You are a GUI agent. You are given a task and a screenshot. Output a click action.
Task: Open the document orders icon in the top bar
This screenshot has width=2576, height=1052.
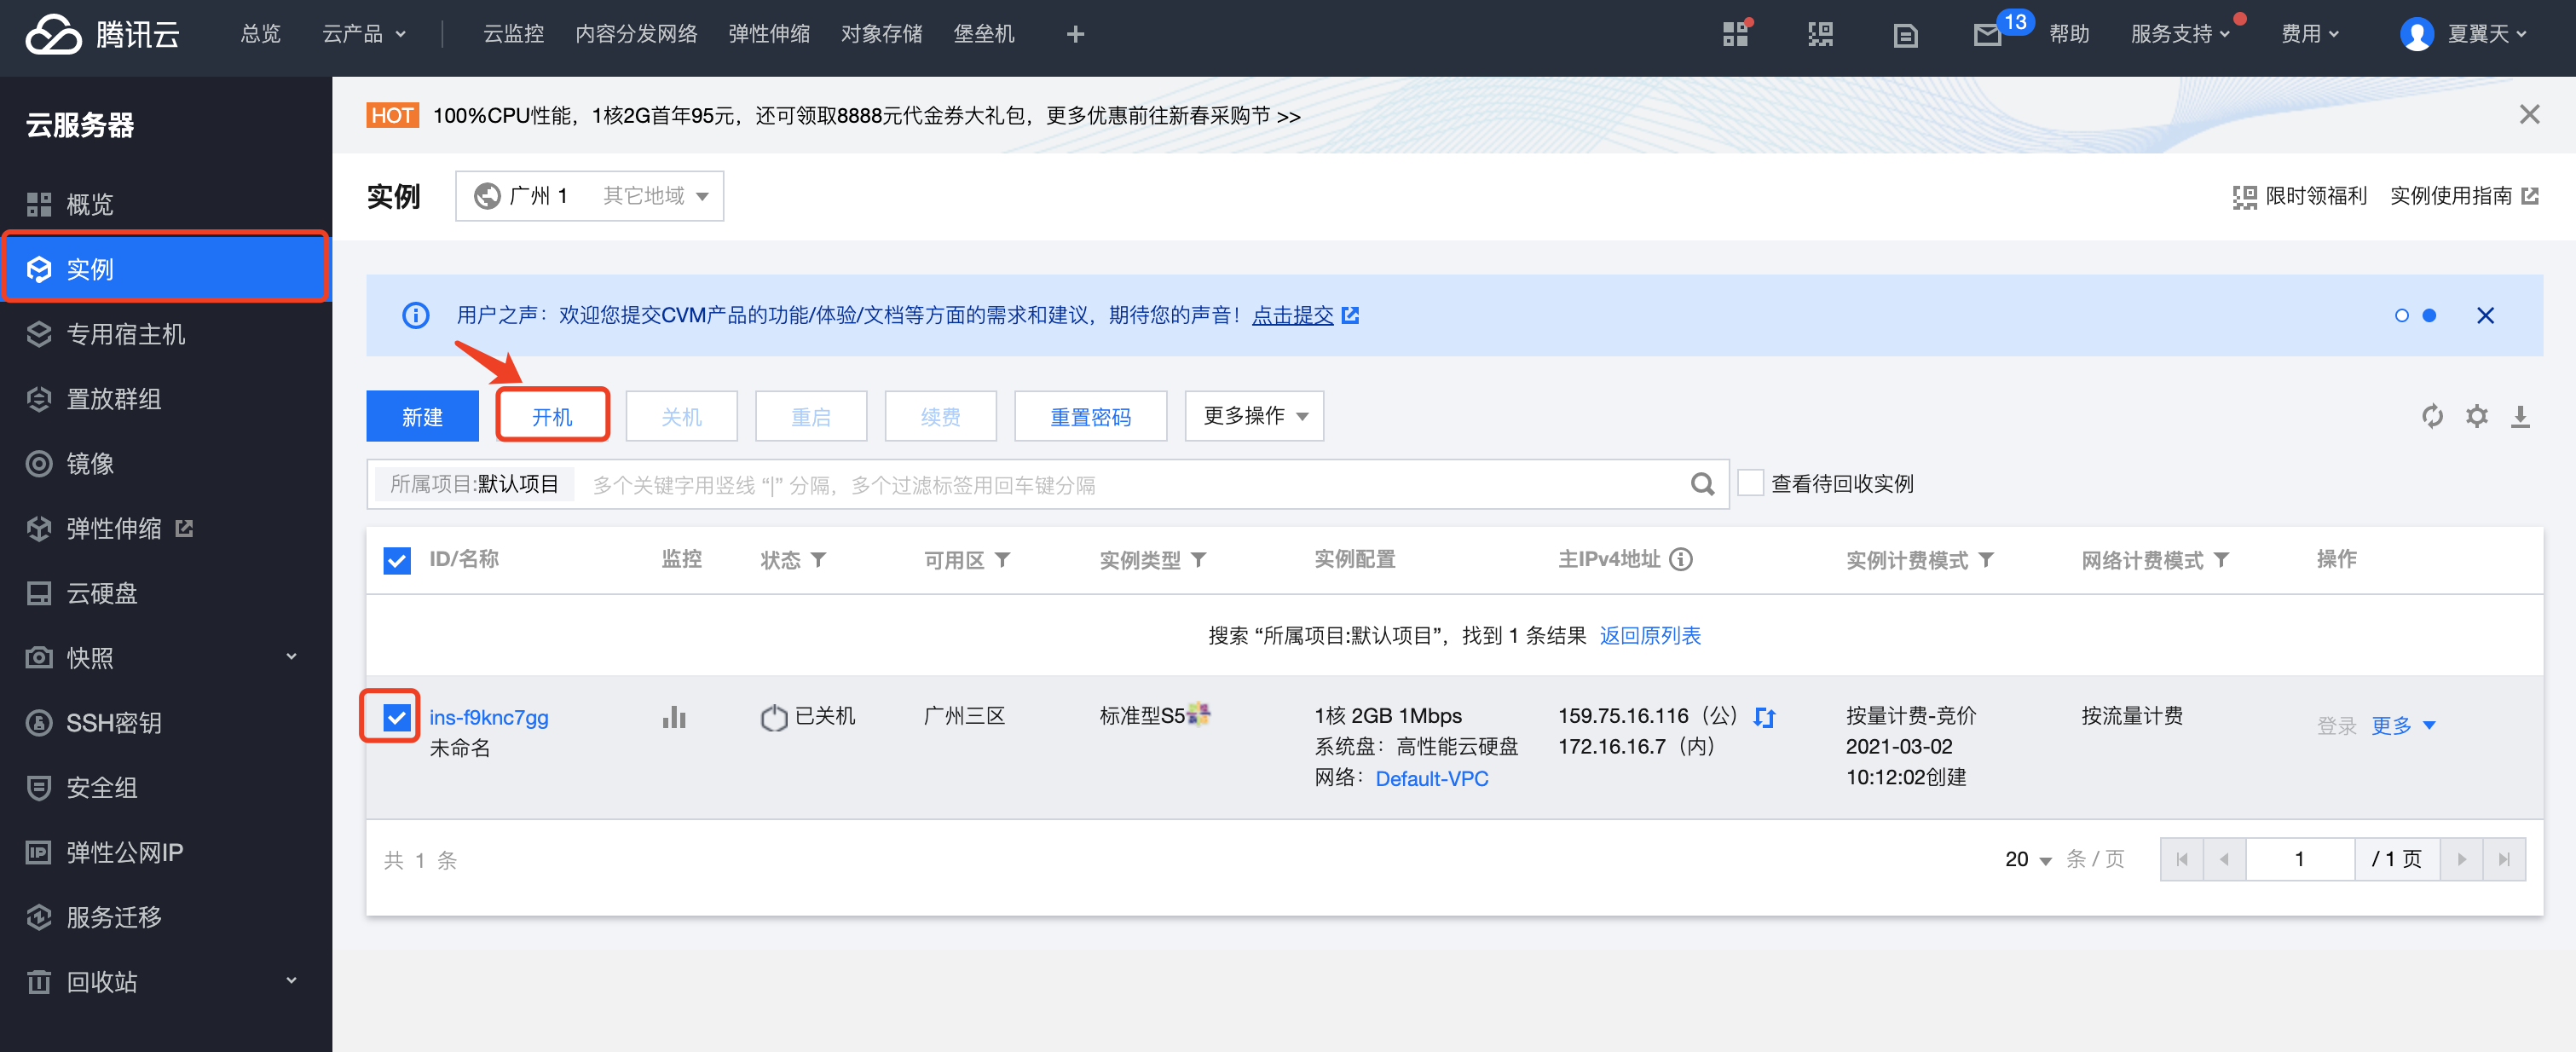point(1905,36)
